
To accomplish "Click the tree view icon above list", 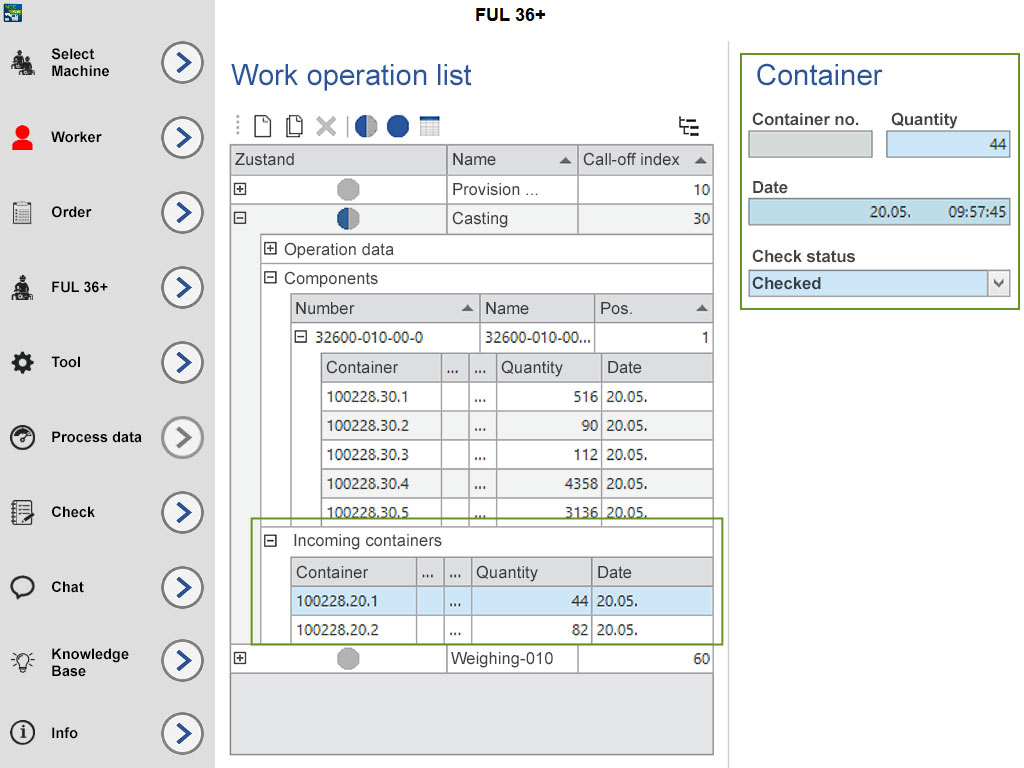I will [688, 126].
